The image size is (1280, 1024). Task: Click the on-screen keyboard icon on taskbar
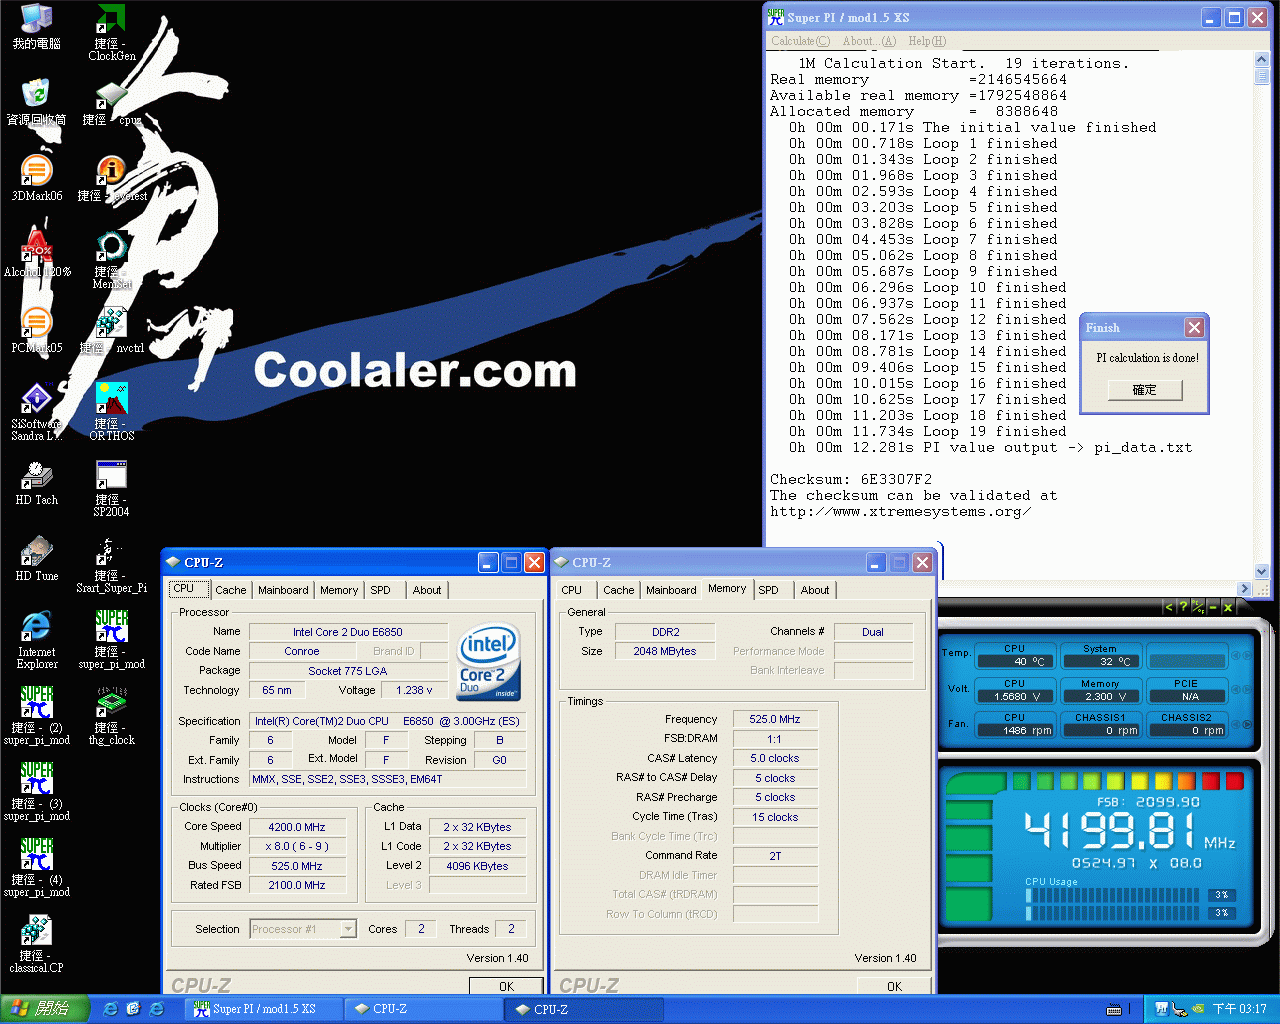[x=1115, y=1009]
